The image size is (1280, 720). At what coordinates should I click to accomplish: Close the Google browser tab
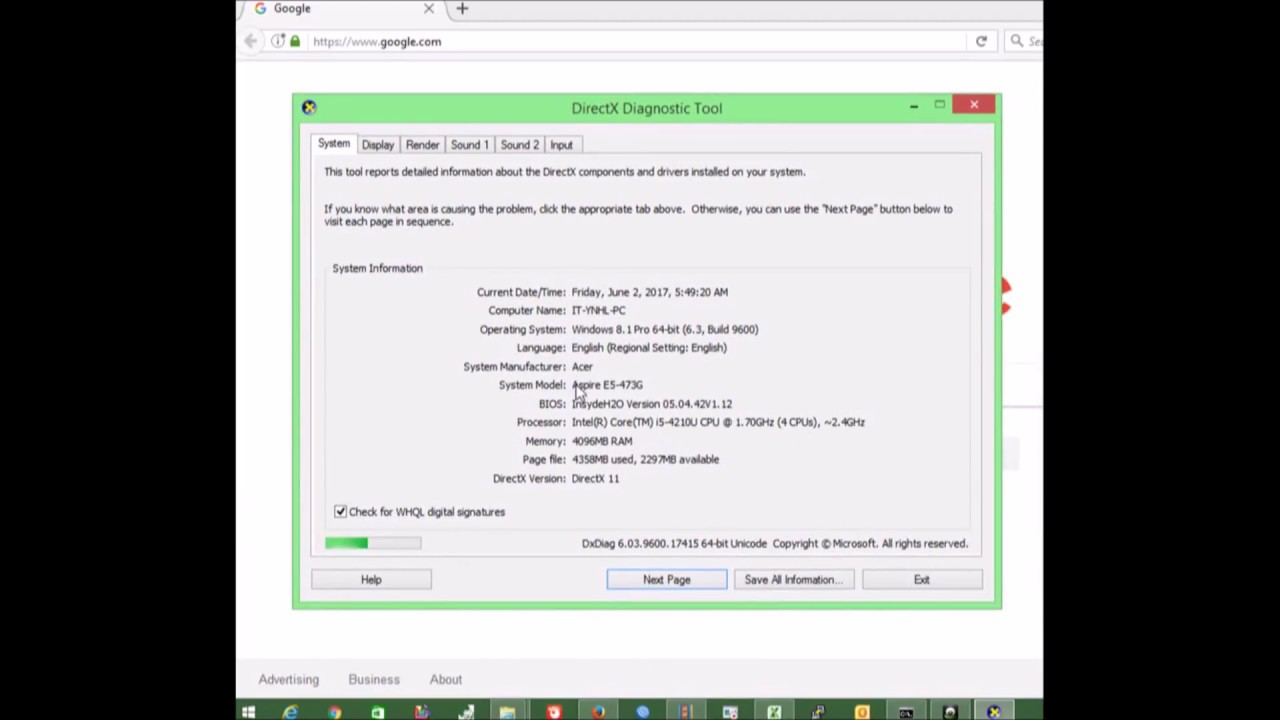[x=429, y=8]
